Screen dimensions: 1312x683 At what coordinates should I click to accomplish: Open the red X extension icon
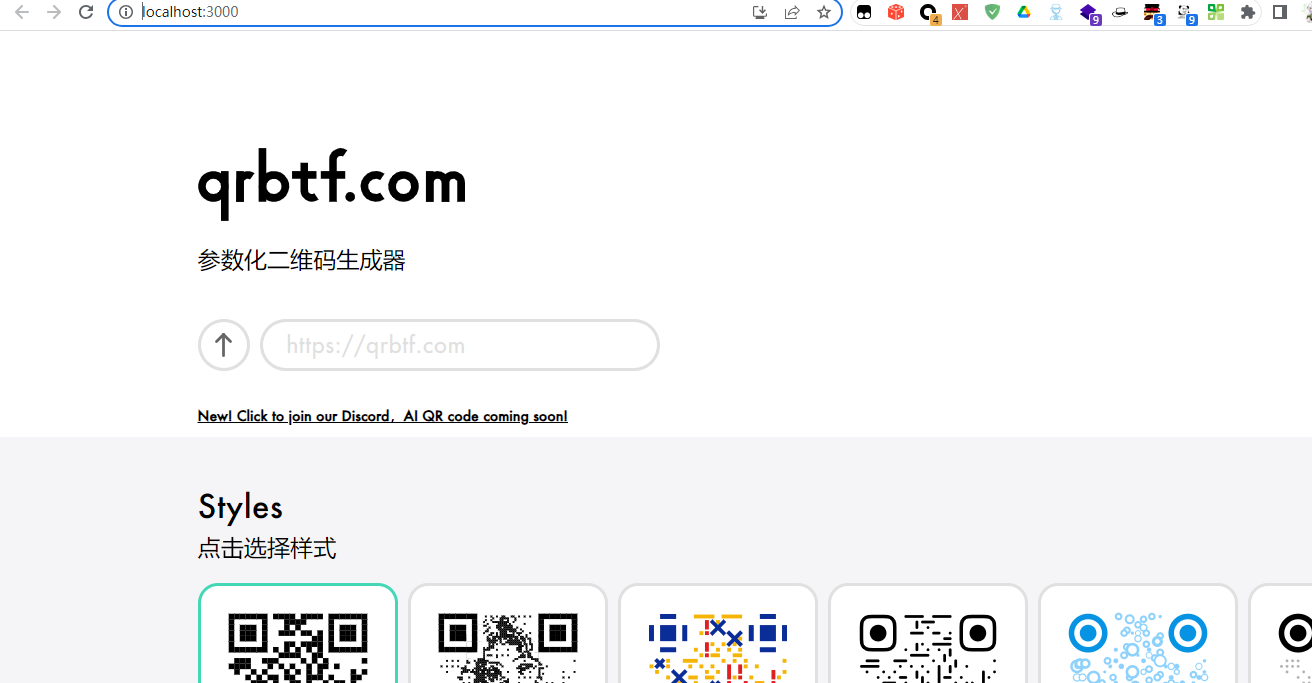[x=960, y=12]
